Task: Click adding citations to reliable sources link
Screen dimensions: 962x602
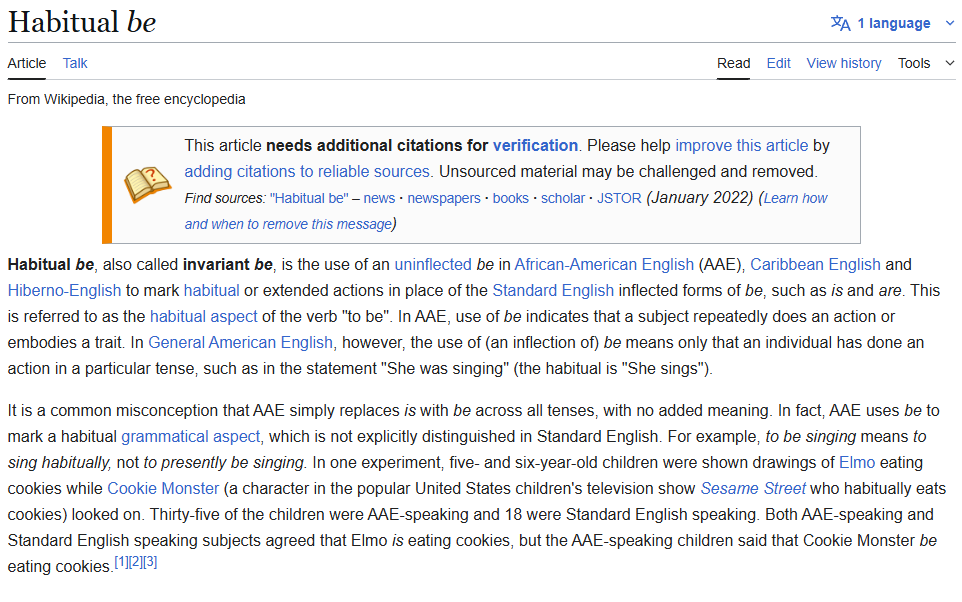Action: (x=307, y=171)
